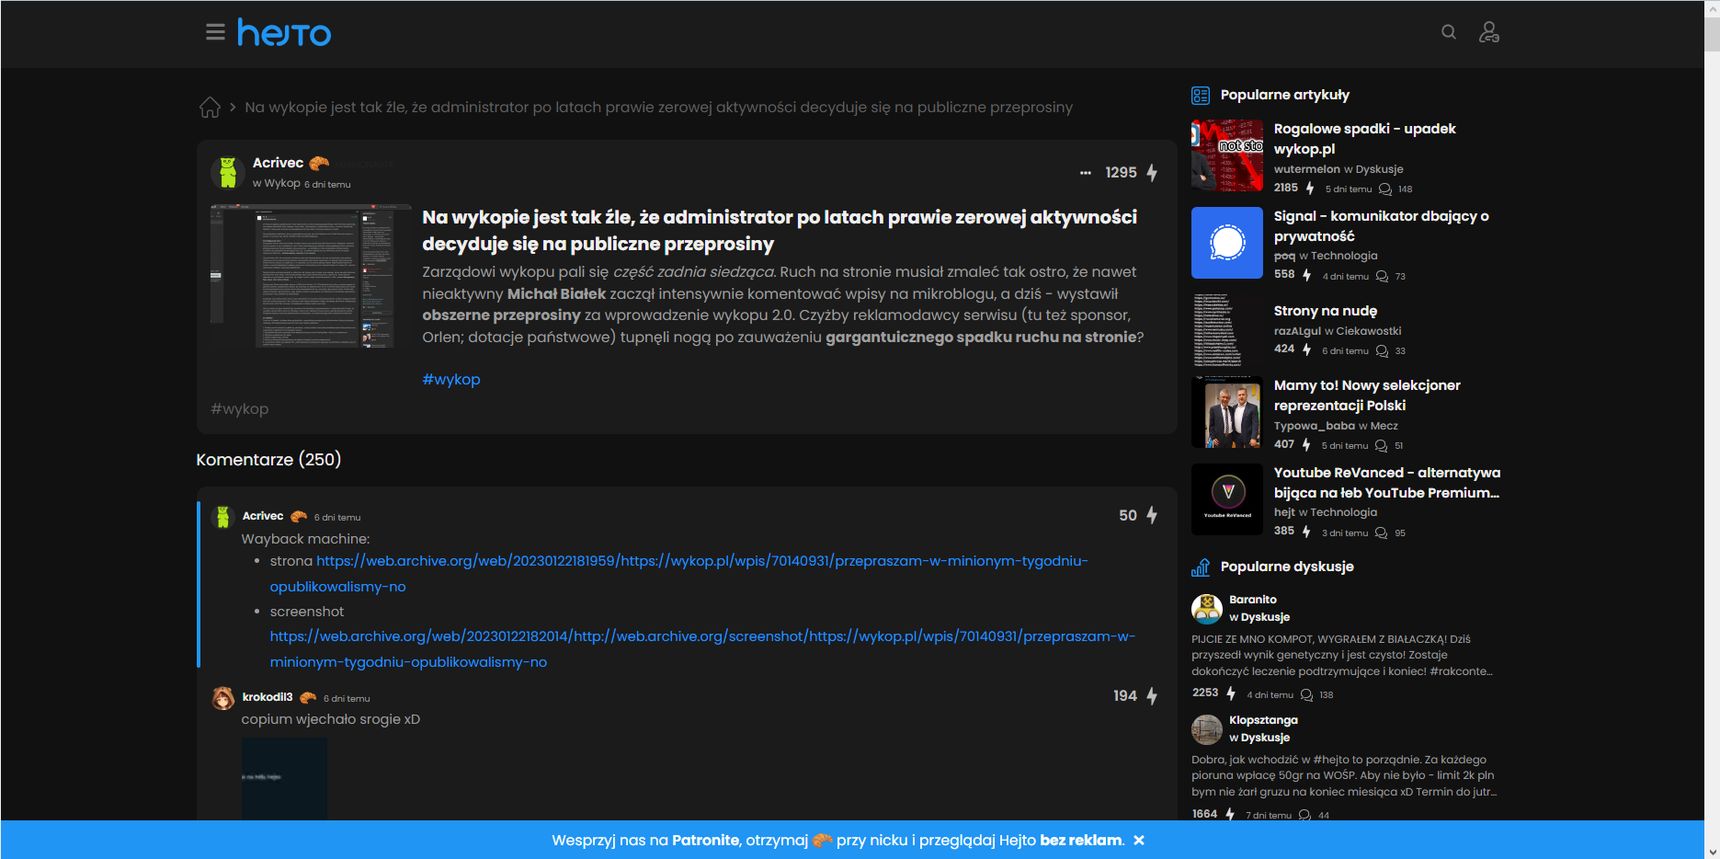Click the Popularne dyskusje chart icon
Viewport: 1720px width, 859px height.
tap(1201, 567)
